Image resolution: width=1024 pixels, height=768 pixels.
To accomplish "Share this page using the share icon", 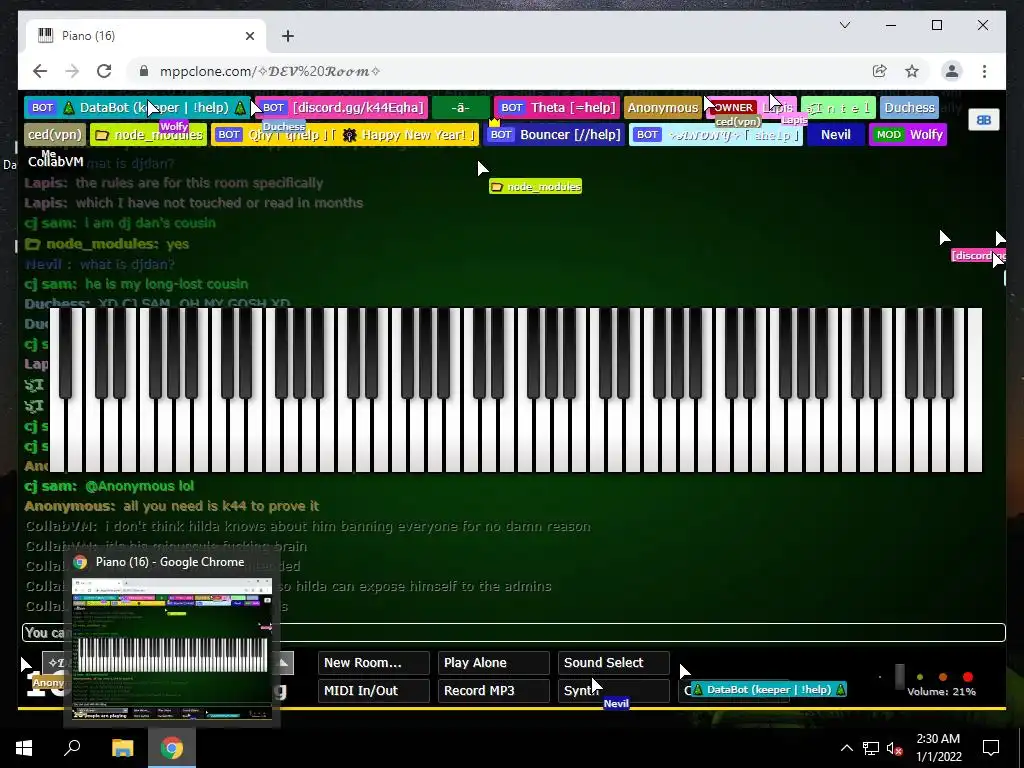I will tap(879, 71).
